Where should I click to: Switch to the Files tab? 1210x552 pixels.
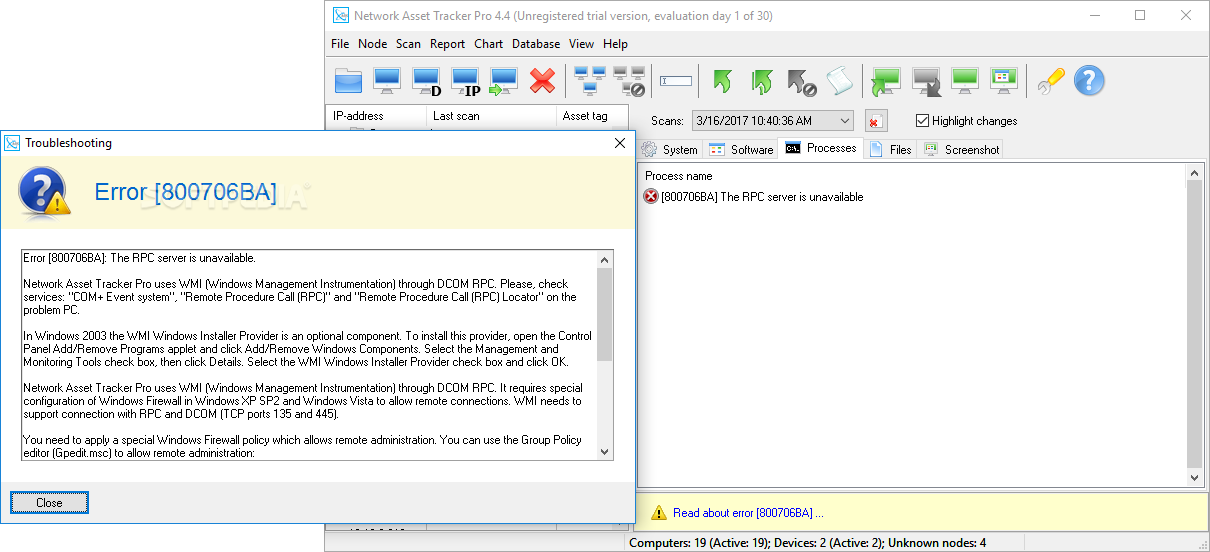[890, 149]
